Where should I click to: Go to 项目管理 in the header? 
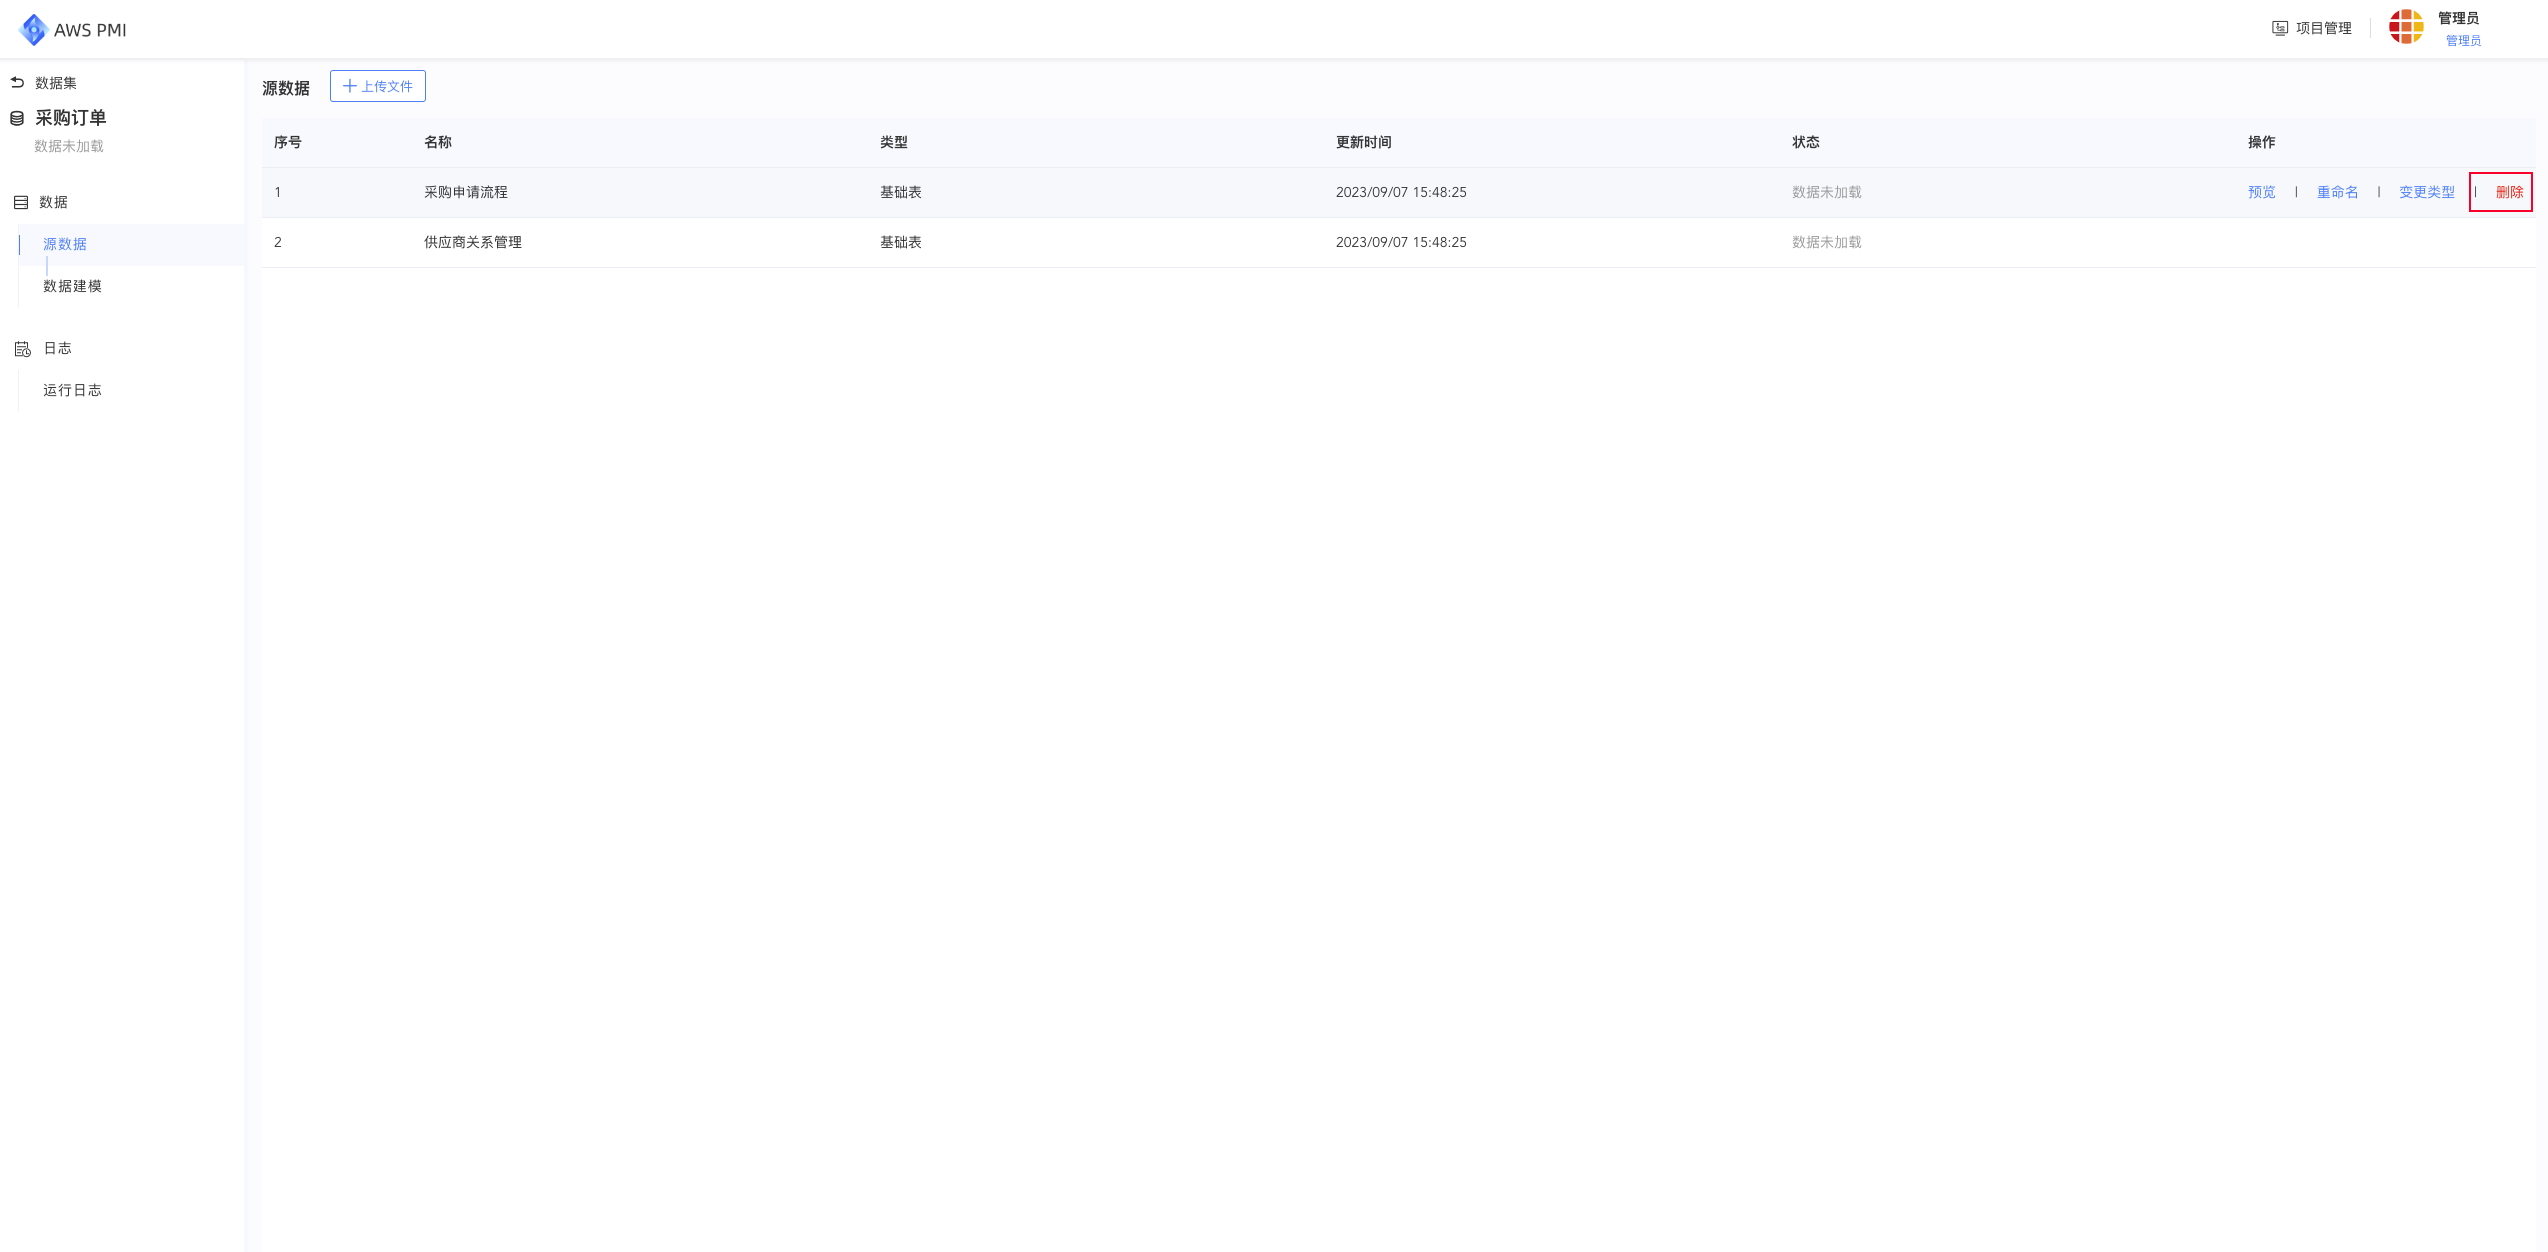pos(2323,28)
